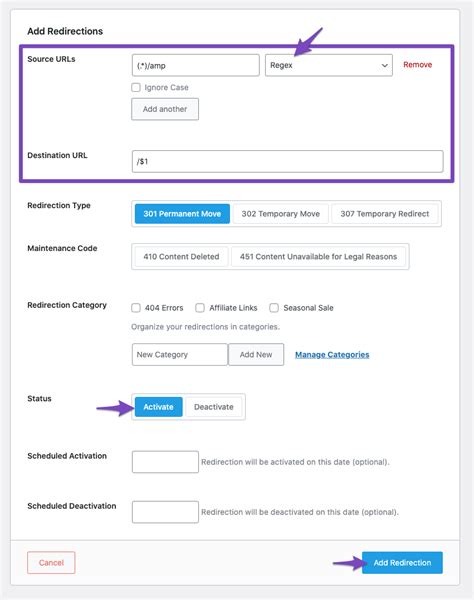474x600 pixels.
Task: Choose 307 Temporary Redirect option
Action: pyautogui.click(x=384, y=214)
